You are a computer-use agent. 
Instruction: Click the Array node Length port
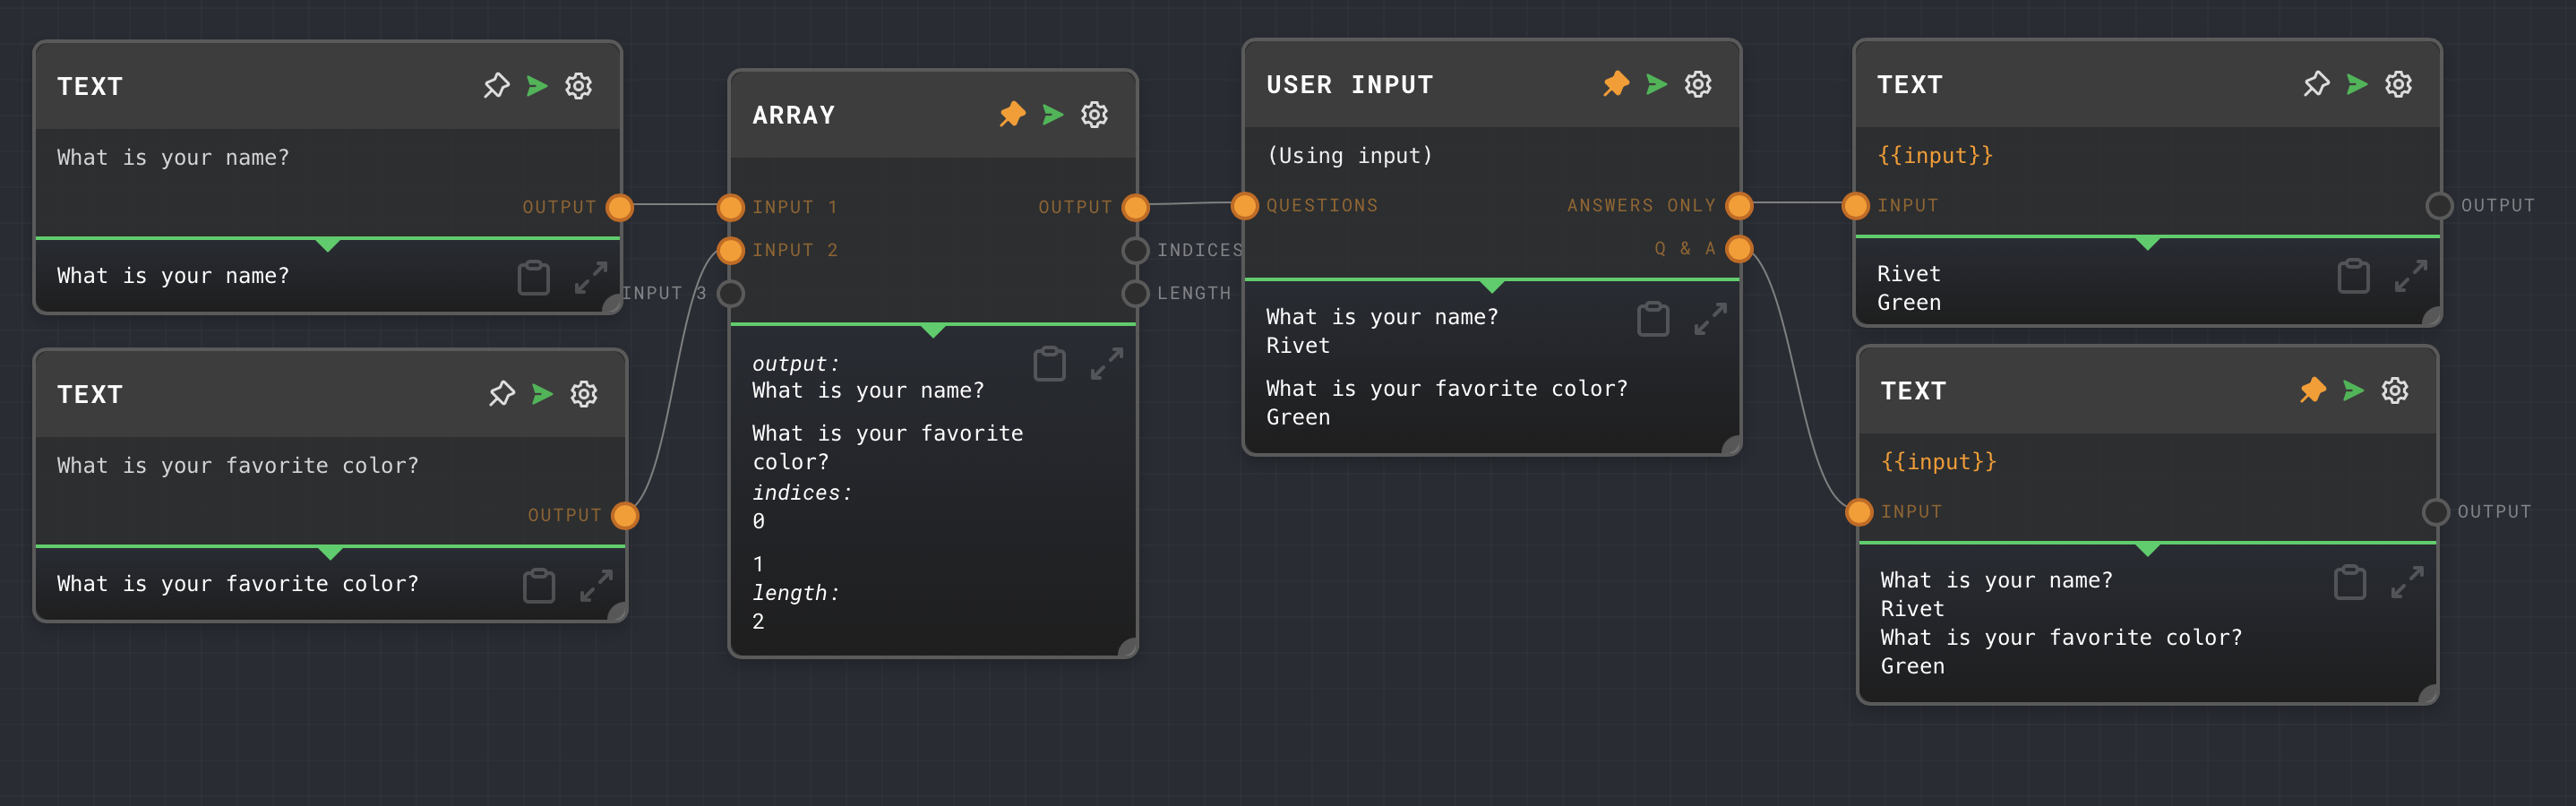1135,293
